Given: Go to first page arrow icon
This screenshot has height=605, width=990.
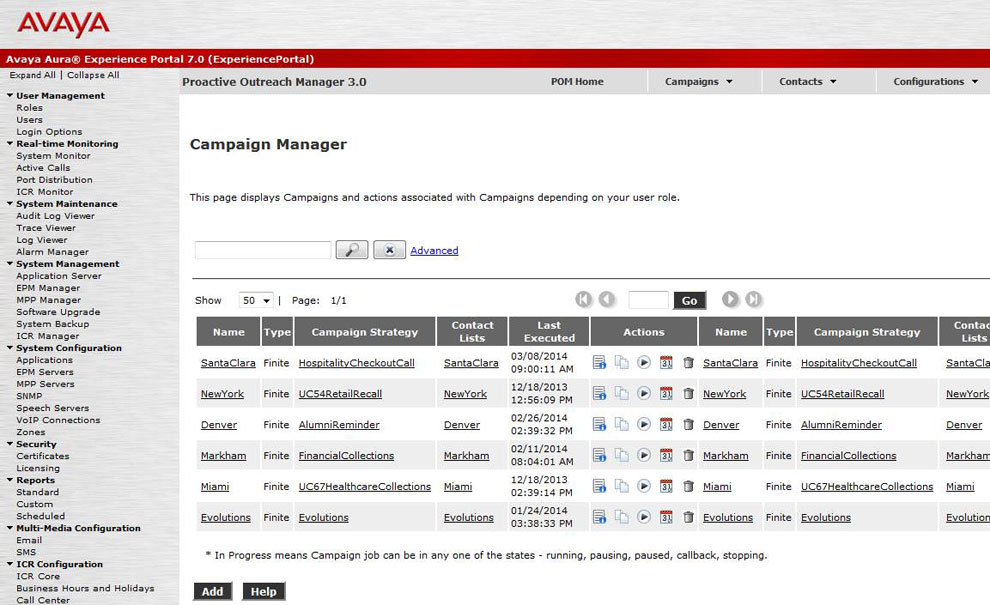Looking at the screenshot, I should [584, 299].
